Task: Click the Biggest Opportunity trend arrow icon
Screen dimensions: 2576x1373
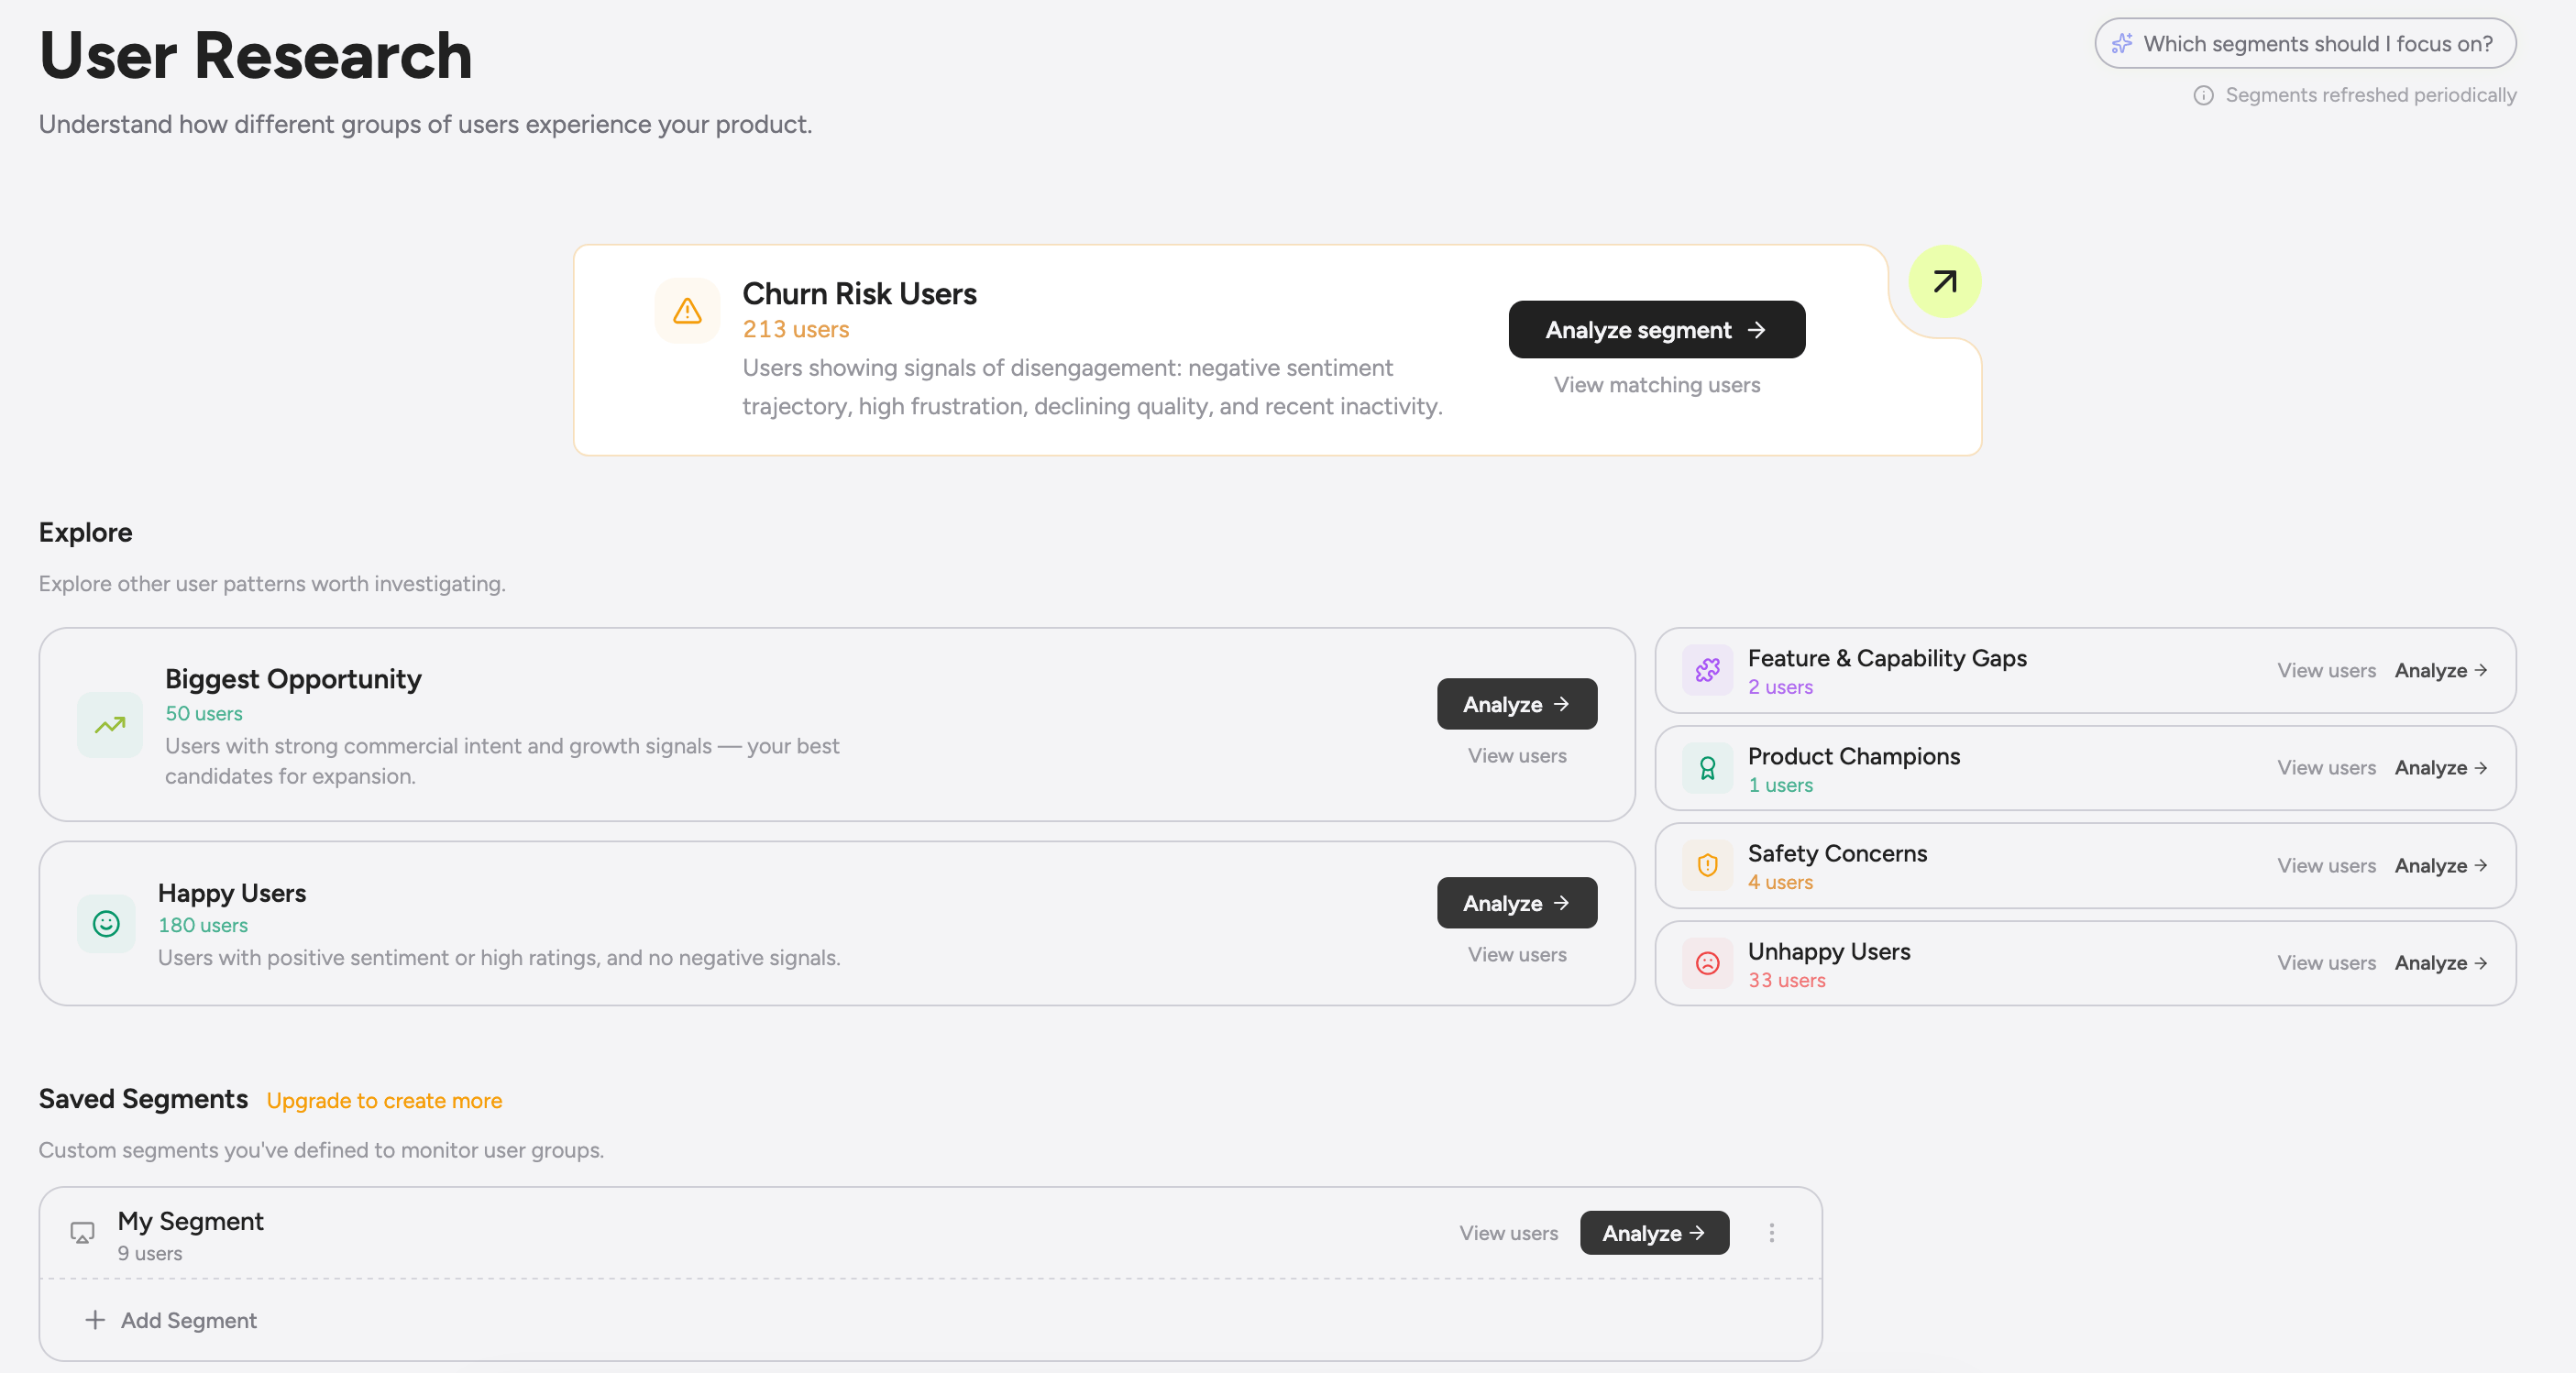Action: coord(110,725)
